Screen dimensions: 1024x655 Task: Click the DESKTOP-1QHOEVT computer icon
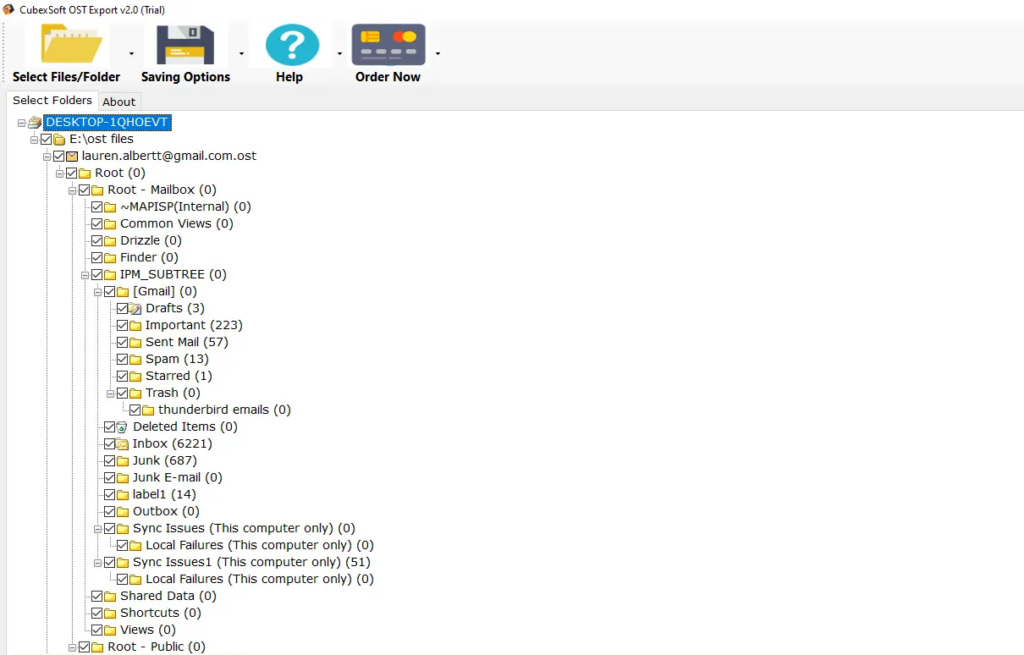tap(35, 122)
